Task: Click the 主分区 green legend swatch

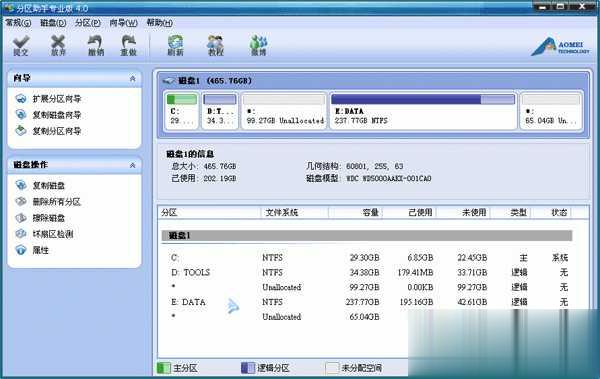Action: 163,368
